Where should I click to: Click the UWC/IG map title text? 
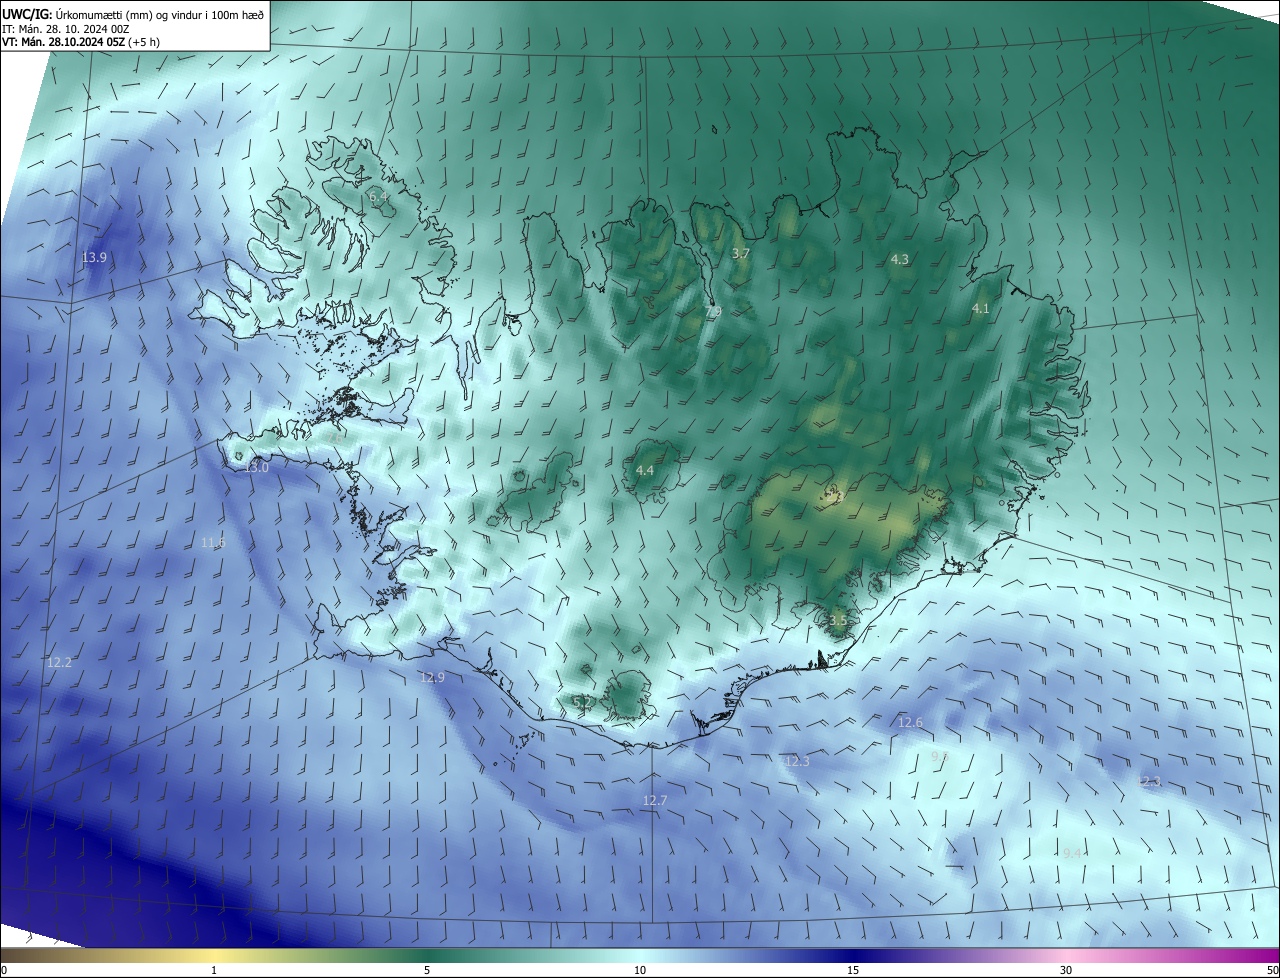(x=133, y=14)
